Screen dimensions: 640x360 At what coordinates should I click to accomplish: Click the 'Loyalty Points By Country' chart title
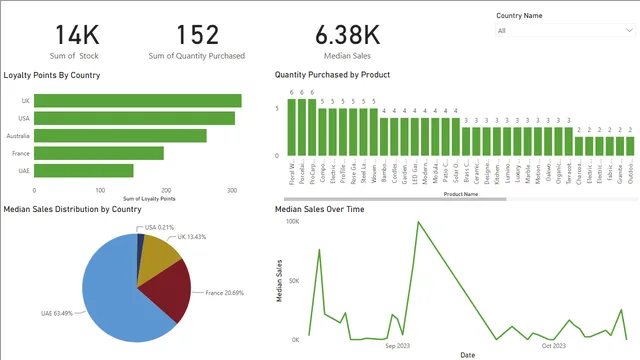point(52,75)
